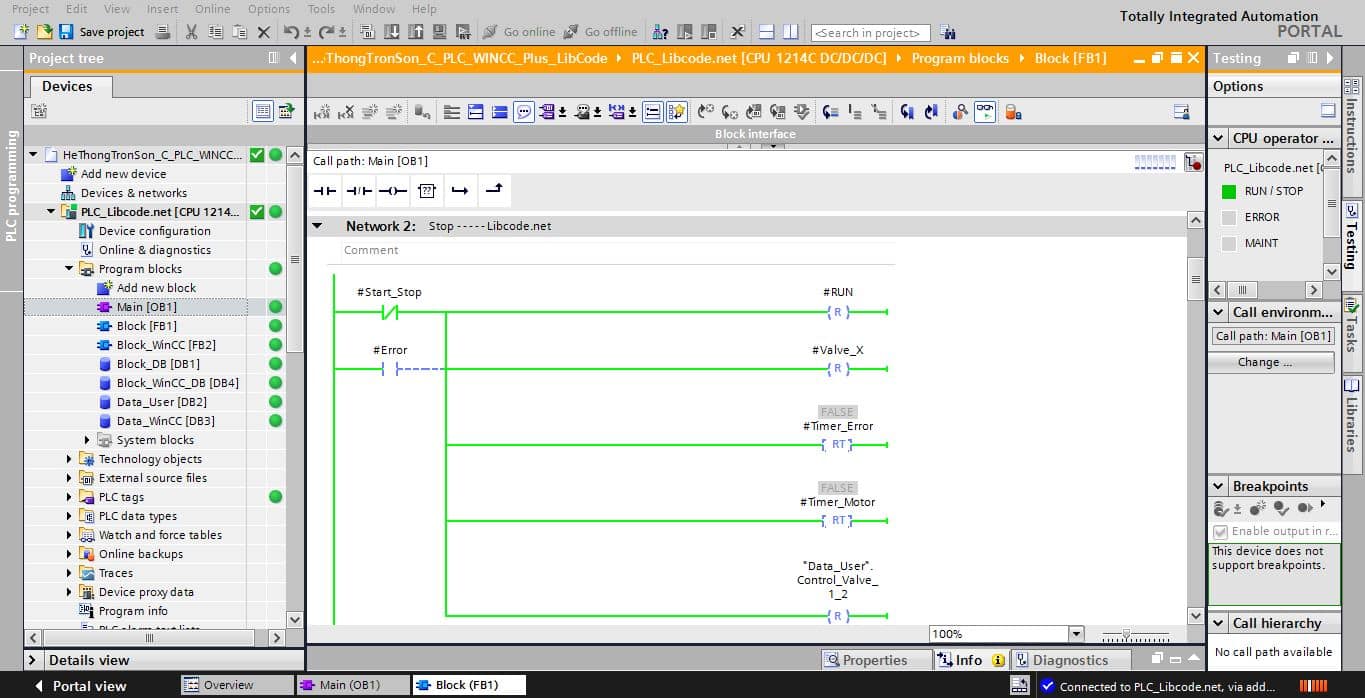This screenshot has height=698, width=1365.
Task: Click the editor vertical scrollbar
Action: click(1195, 418)
